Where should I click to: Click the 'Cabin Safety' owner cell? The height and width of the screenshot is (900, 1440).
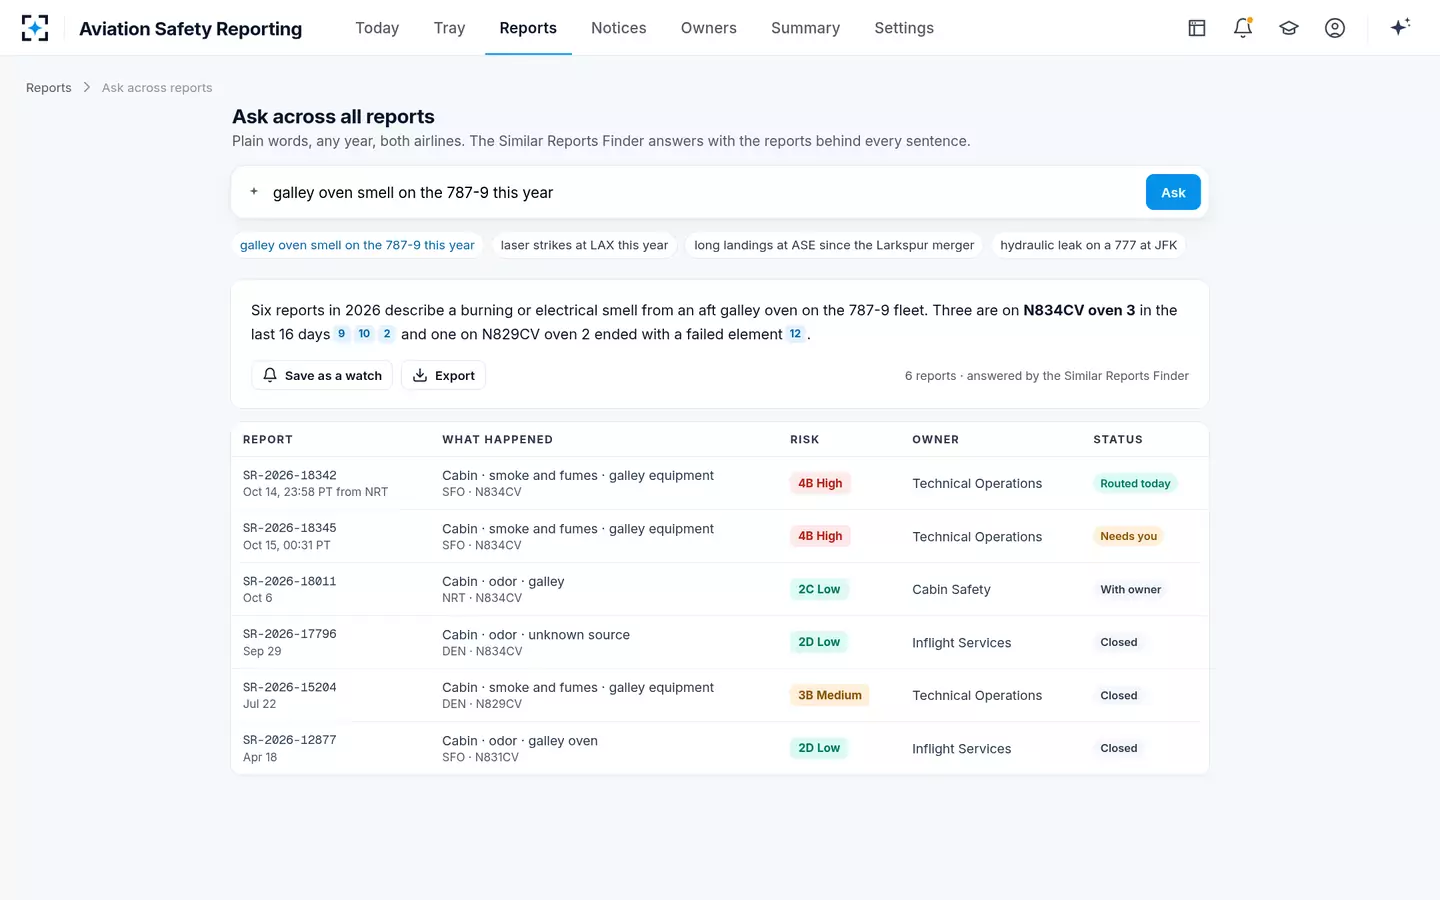pyautogui.click(x=951, y=589)
